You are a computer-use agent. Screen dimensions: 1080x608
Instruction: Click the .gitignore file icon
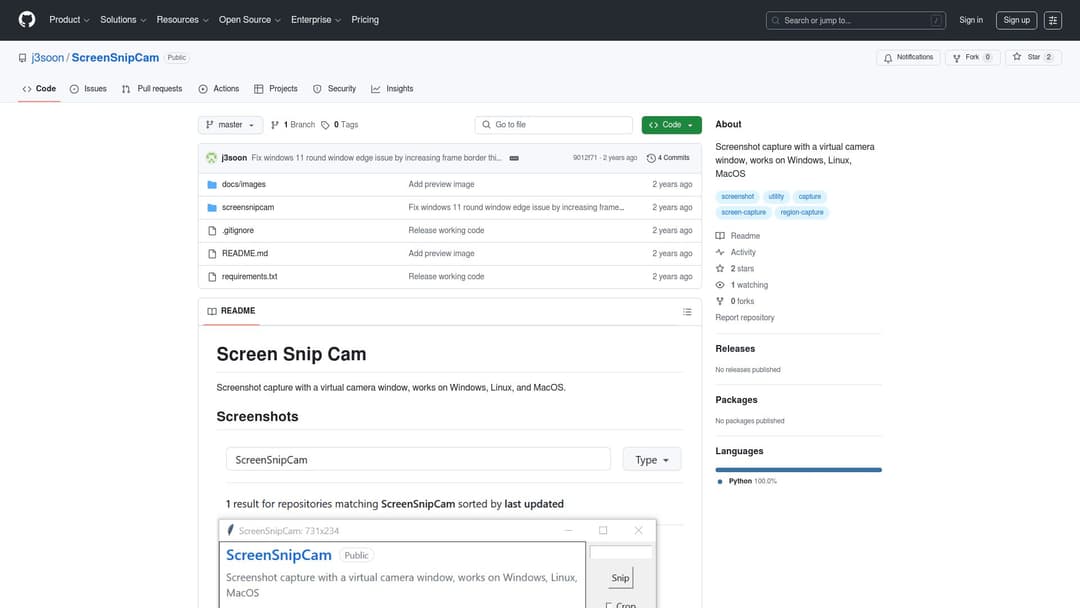212,231
